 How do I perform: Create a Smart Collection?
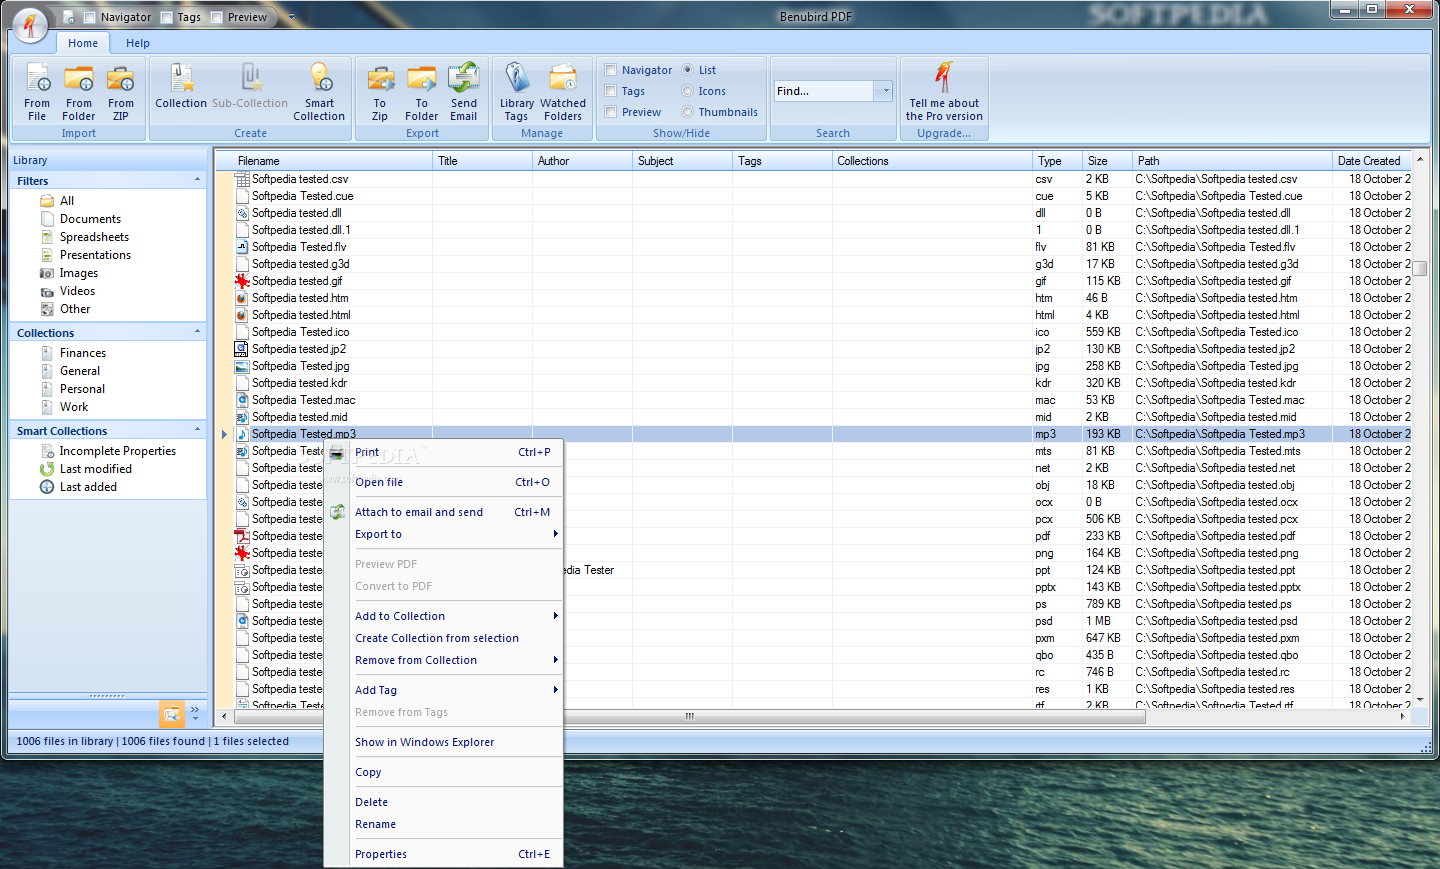coord(319,92)
